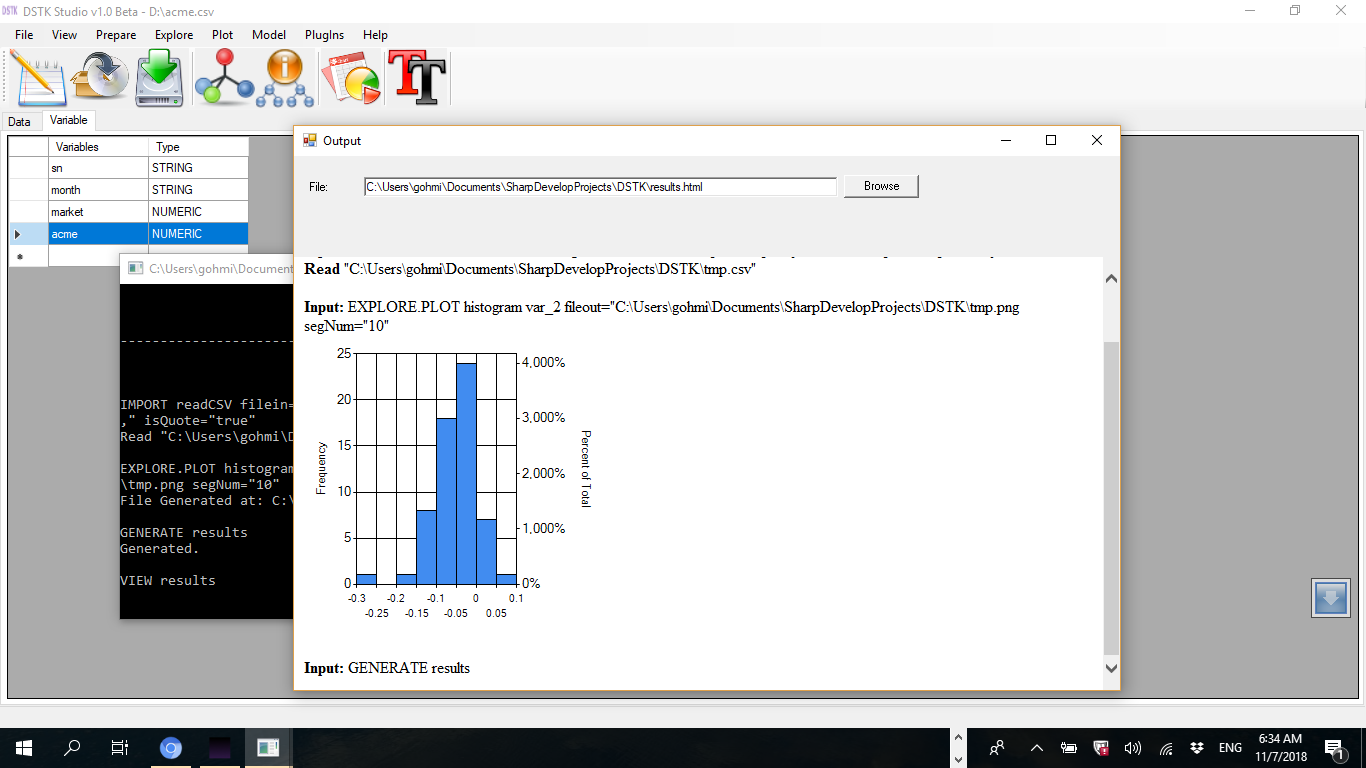Click the box and disc toolbar icon
Screen dimensions: 1366x768
99,78
